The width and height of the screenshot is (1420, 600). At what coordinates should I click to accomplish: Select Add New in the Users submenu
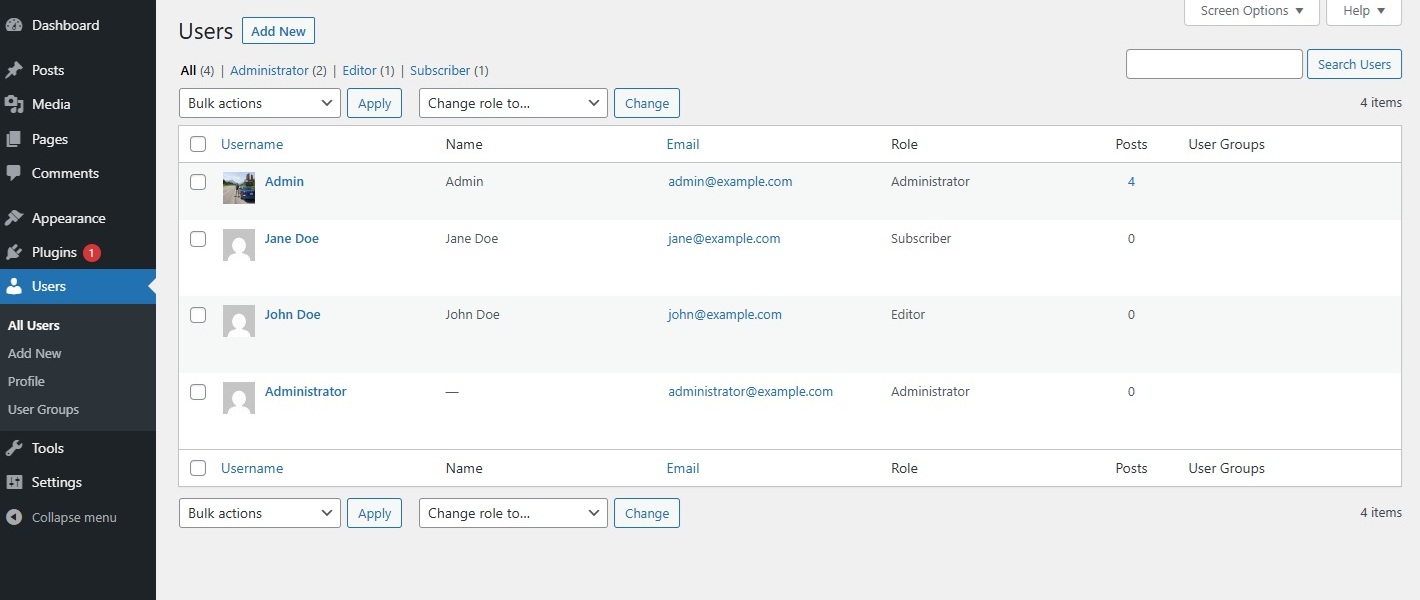click(x=35, y=353)
